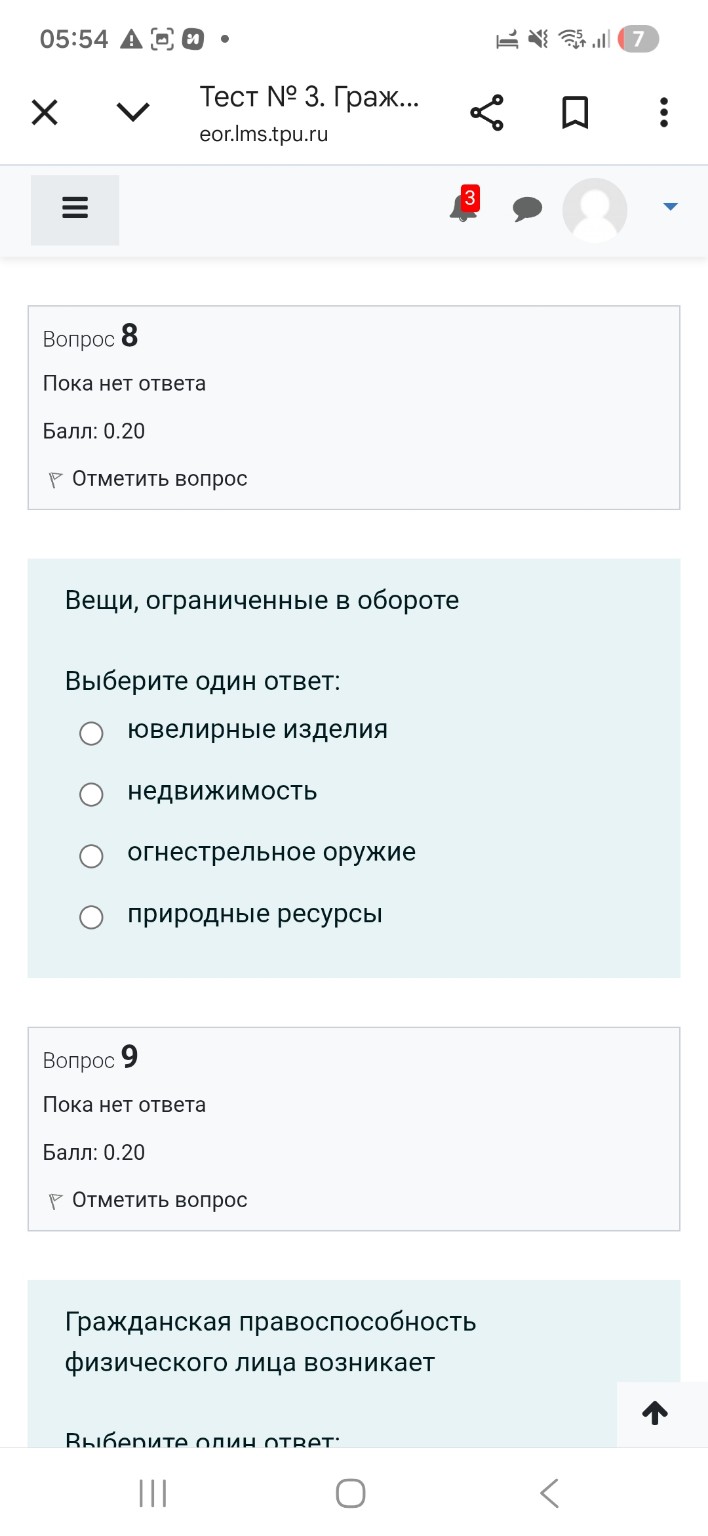Open the notifications bell with badge 3
The width and height of the screenshot is (708, 1536).
(x=461, y=210)
